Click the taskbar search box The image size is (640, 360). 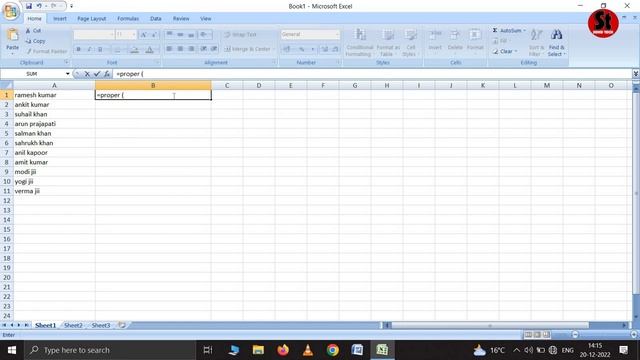coord(109,350)
